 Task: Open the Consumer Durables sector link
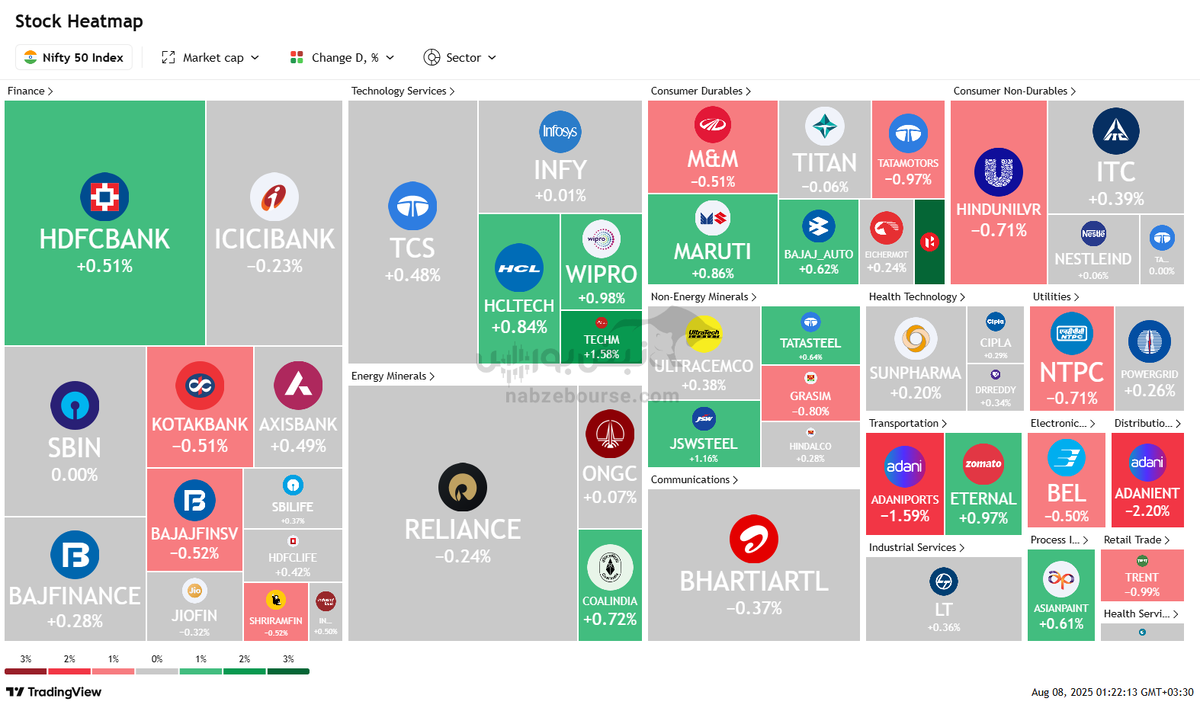(701, 91)
